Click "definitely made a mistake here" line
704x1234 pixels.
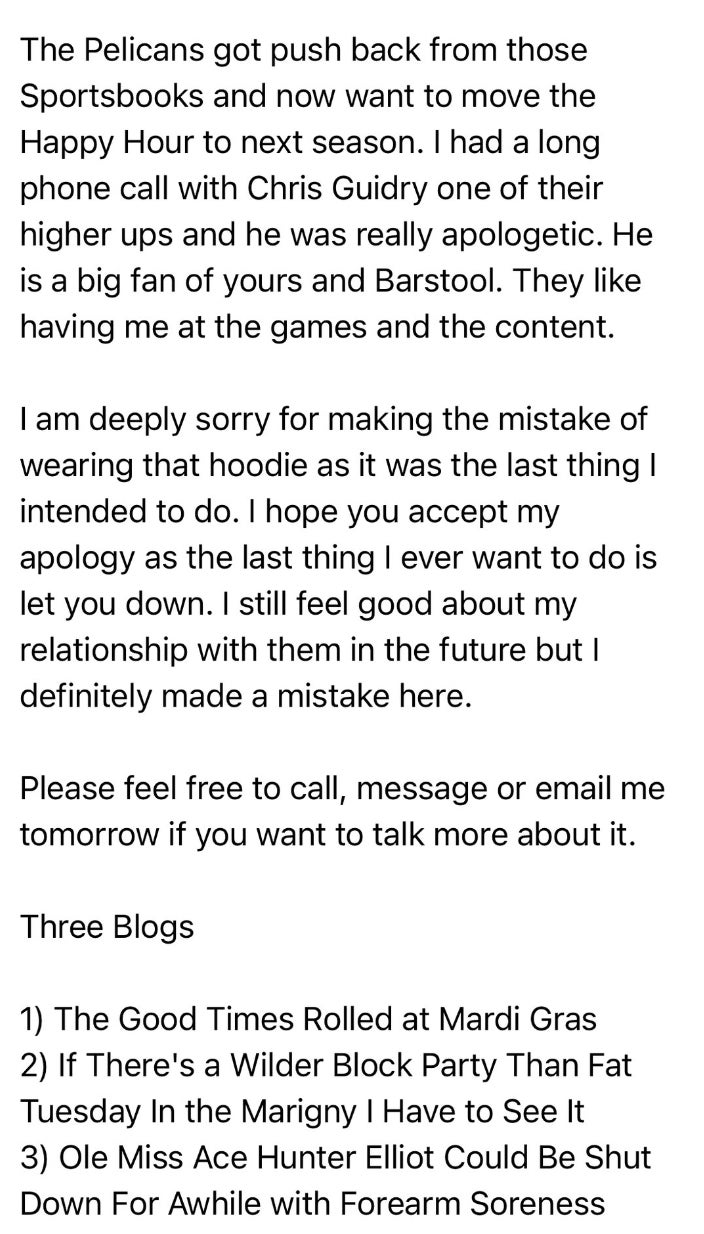pos(244,697)
